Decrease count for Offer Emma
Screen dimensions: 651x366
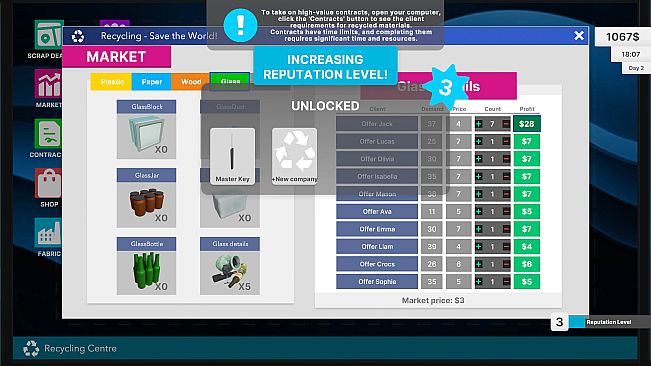coord(506,229)
